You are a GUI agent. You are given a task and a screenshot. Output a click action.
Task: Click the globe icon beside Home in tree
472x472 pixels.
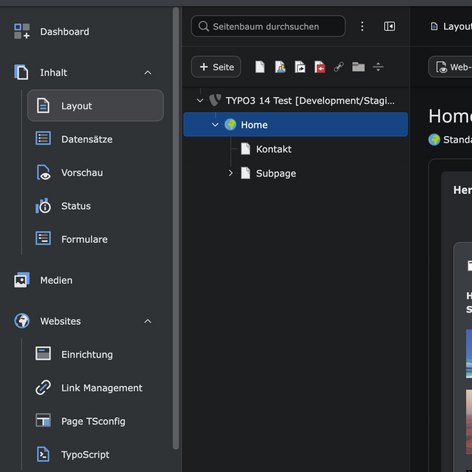pos(230,125)
